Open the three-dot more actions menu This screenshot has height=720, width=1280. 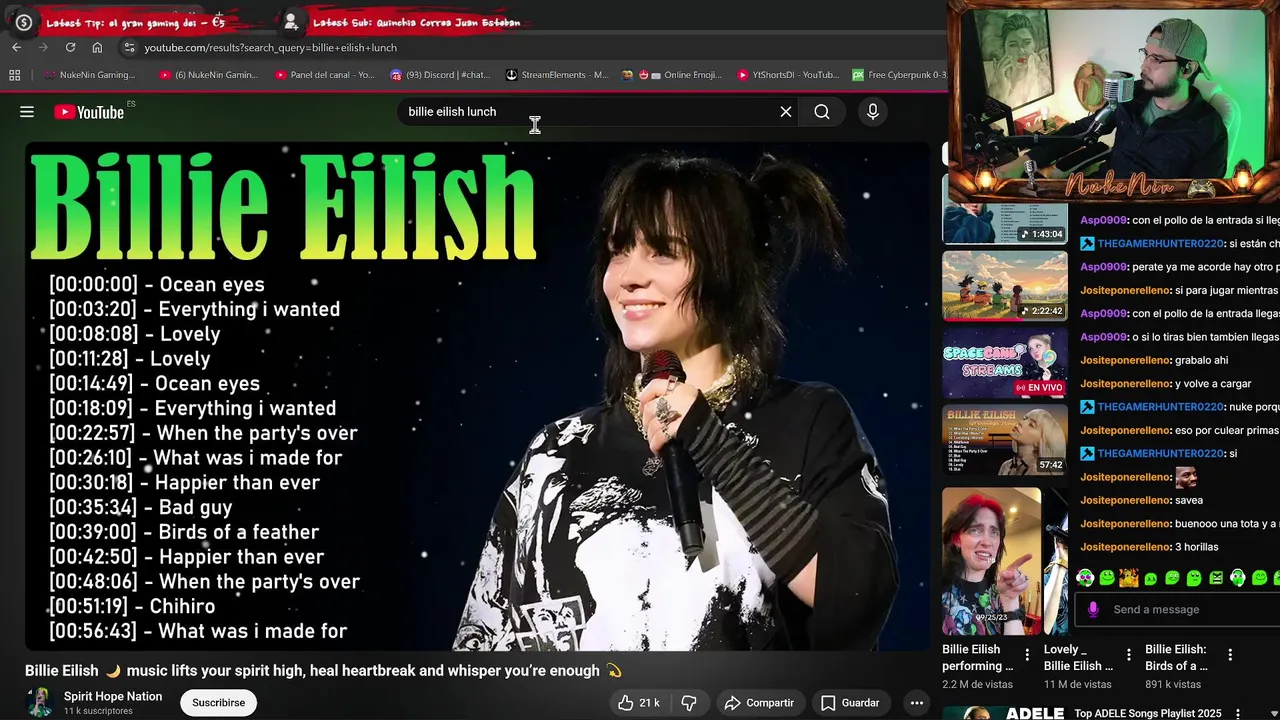click(916, 703)
